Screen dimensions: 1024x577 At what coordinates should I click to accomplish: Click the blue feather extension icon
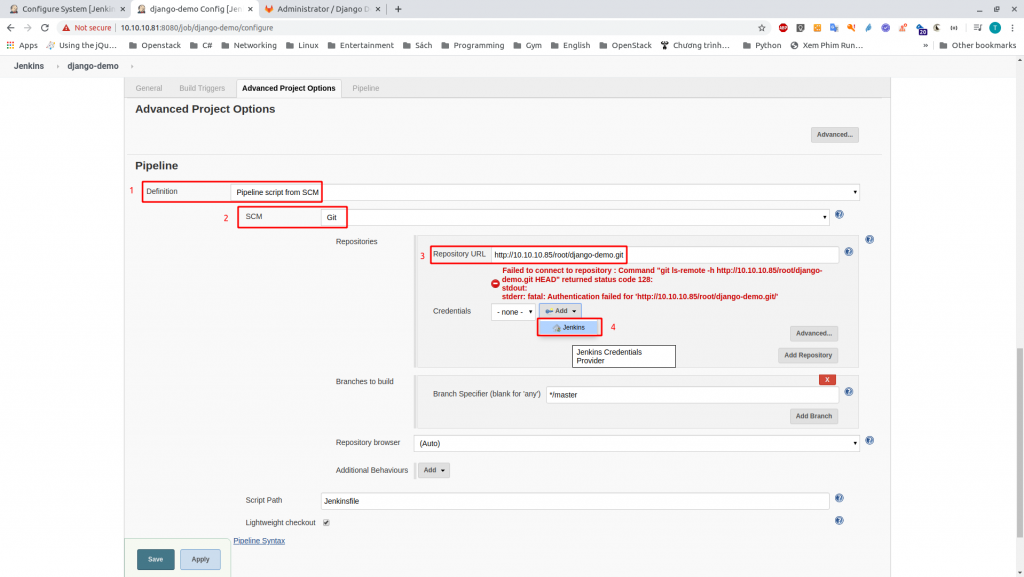868,27
